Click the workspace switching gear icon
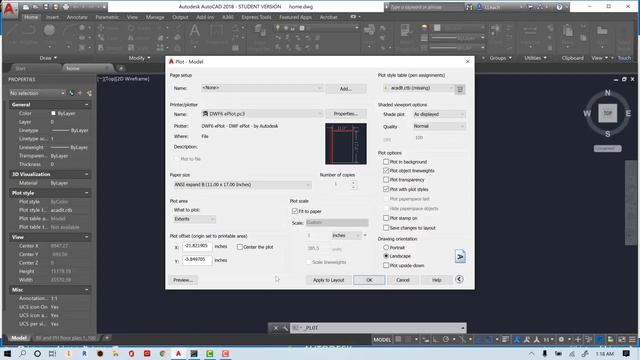This screenshot has width=640, height=360. pyautogui.click(x=561, y=340)
